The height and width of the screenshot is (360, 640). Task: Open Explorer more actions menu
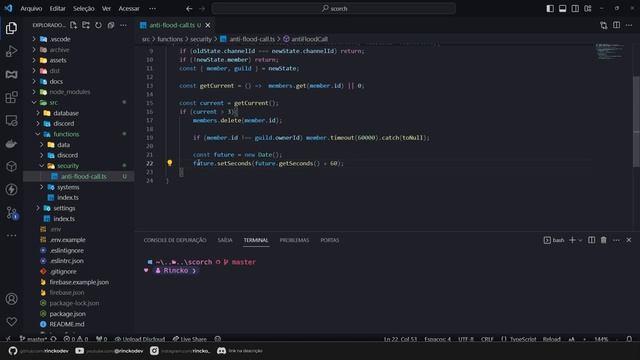(123, 25)
